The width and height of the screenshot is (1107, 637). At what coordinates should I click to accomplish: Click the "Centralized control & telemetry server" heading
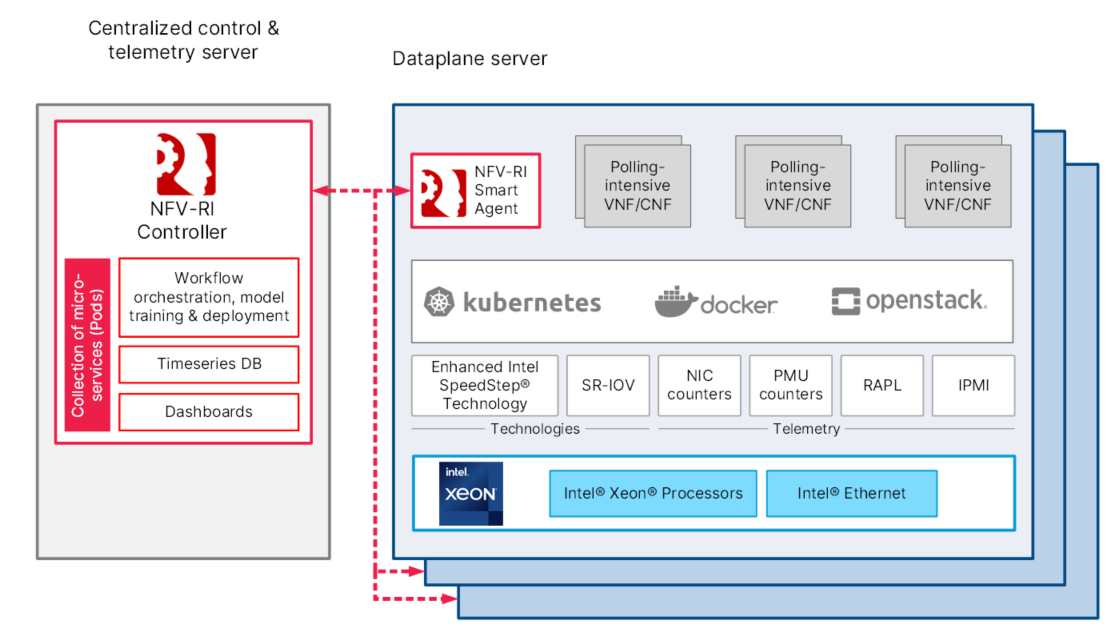[x=184, y=40]
